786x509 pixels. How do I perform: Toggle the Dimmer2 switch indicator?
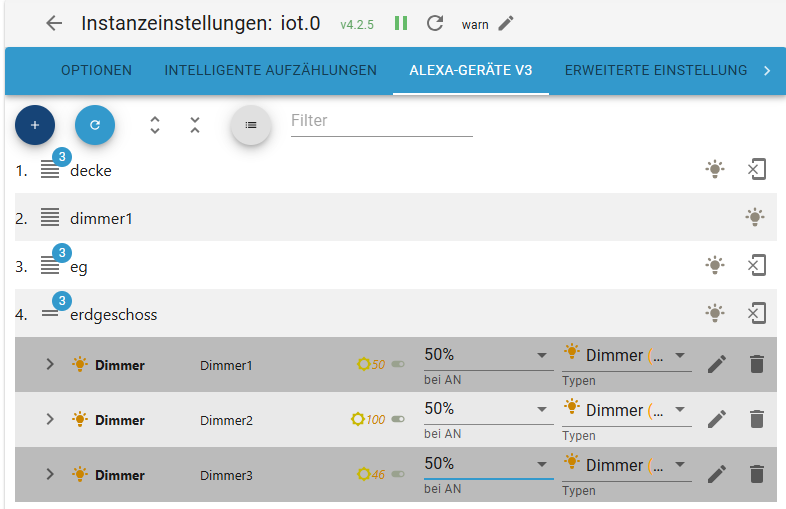[398, 420]
